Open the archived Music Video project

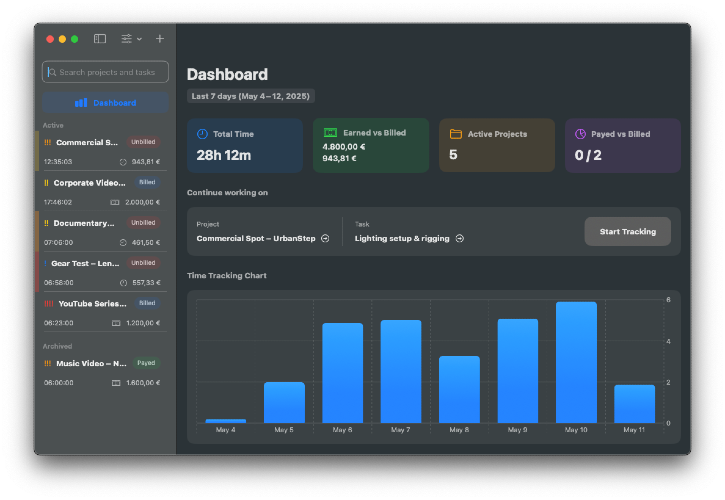coord(103,373)
